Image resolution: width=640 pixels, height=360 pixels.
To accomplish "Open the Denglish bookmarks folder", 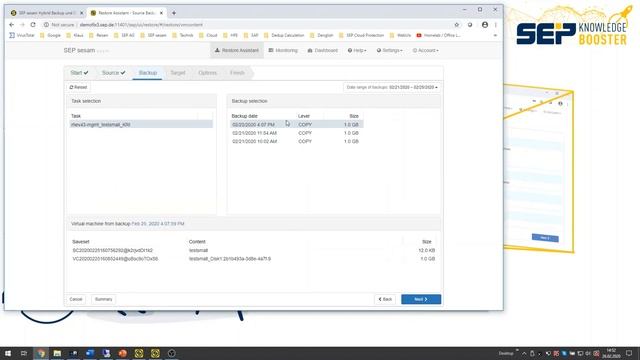I will 322,36.
